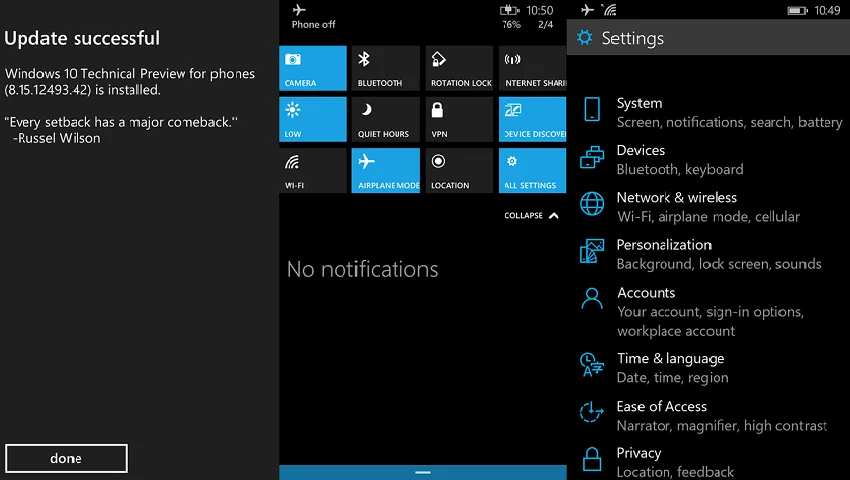This screenshot has height=480, width=850.
Task: Click airplane icon above 'Phone off'
Action: coord(299,10)
